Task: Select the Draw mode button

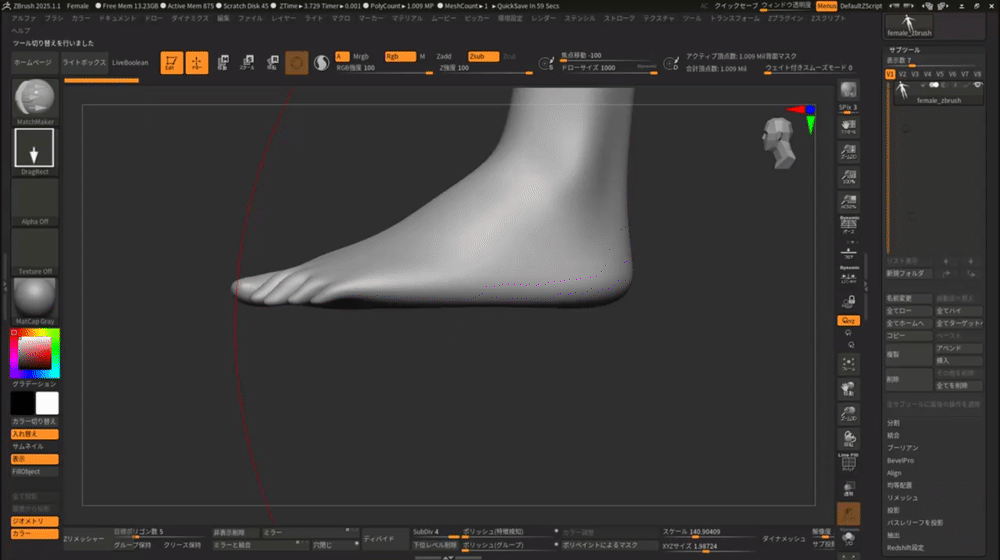Action: click(196, 63)
